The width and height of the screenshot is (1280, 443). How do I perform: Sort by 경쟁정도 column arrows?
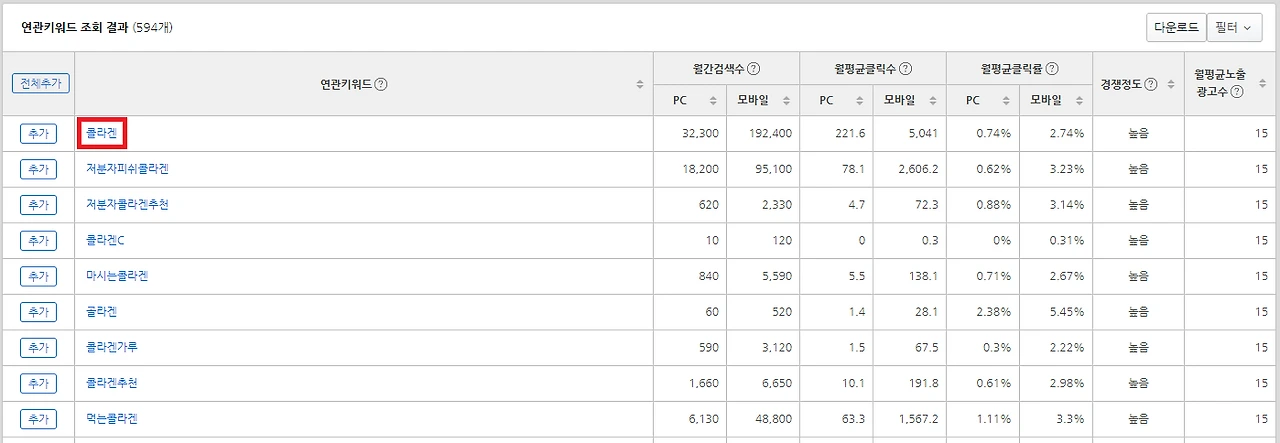click(x=1169, y=84)
